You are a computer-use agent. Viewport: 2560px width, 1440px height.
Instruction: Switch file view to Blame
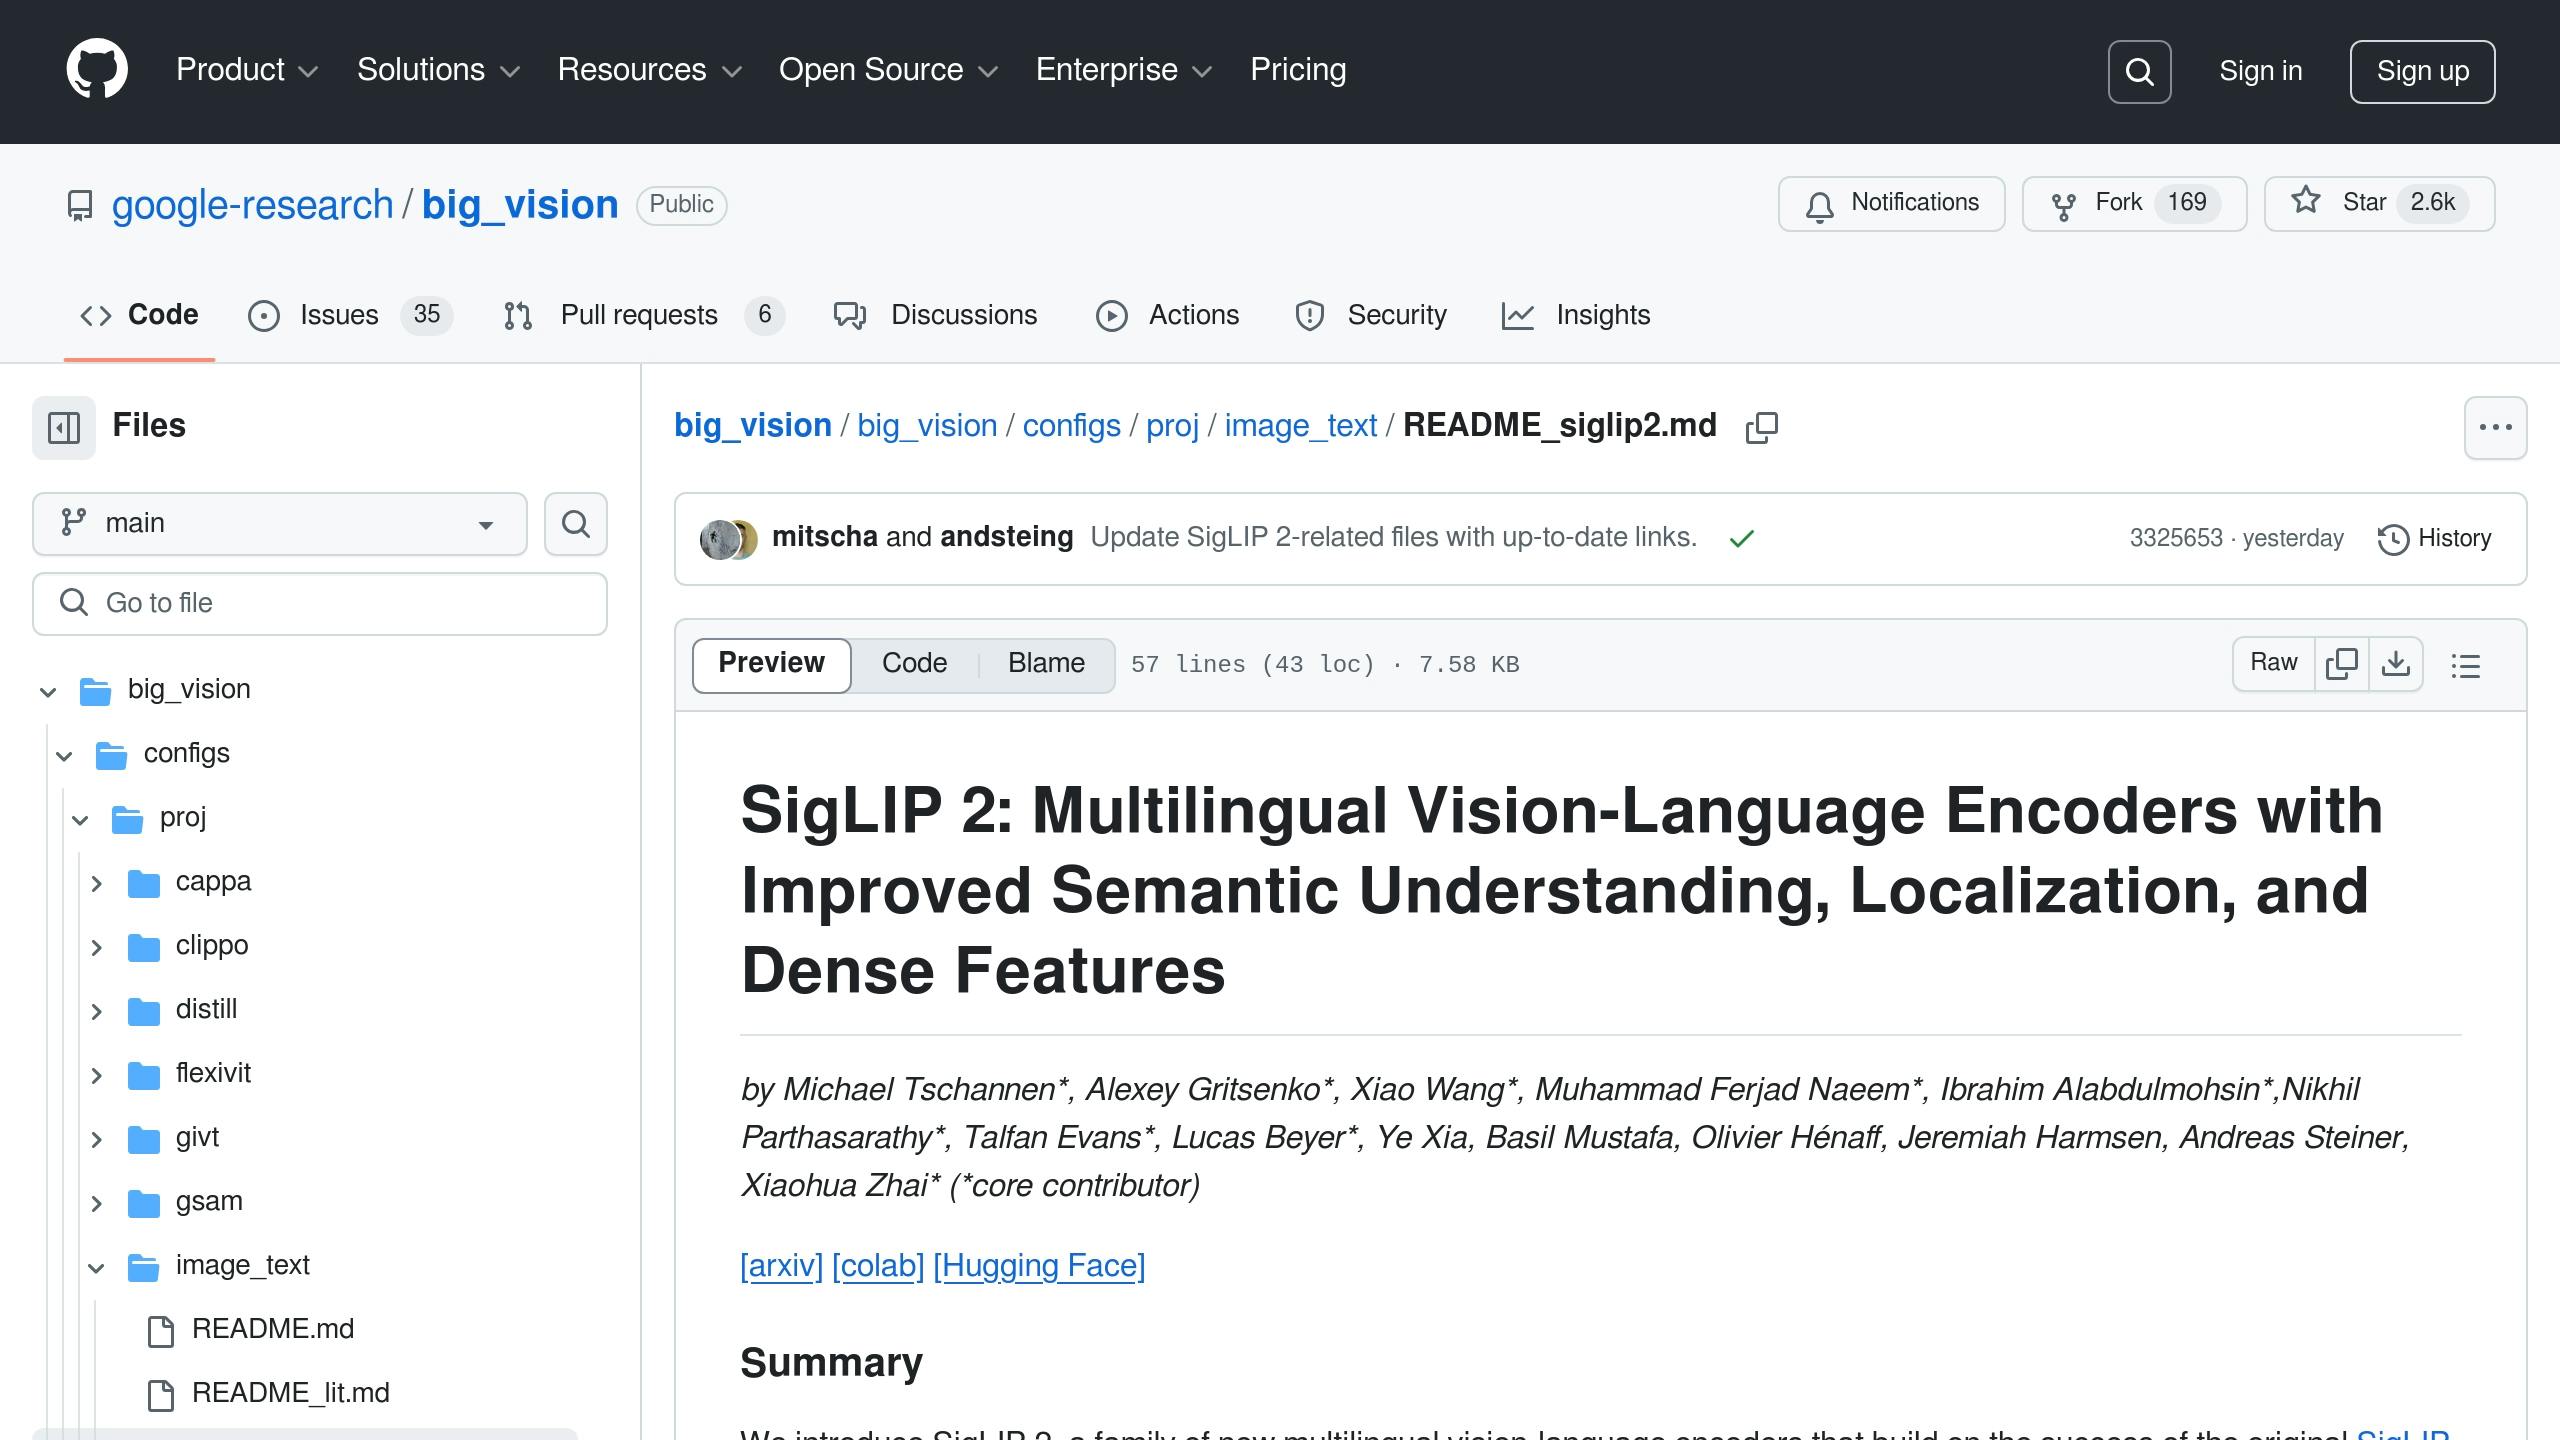tap(1046, 664)
